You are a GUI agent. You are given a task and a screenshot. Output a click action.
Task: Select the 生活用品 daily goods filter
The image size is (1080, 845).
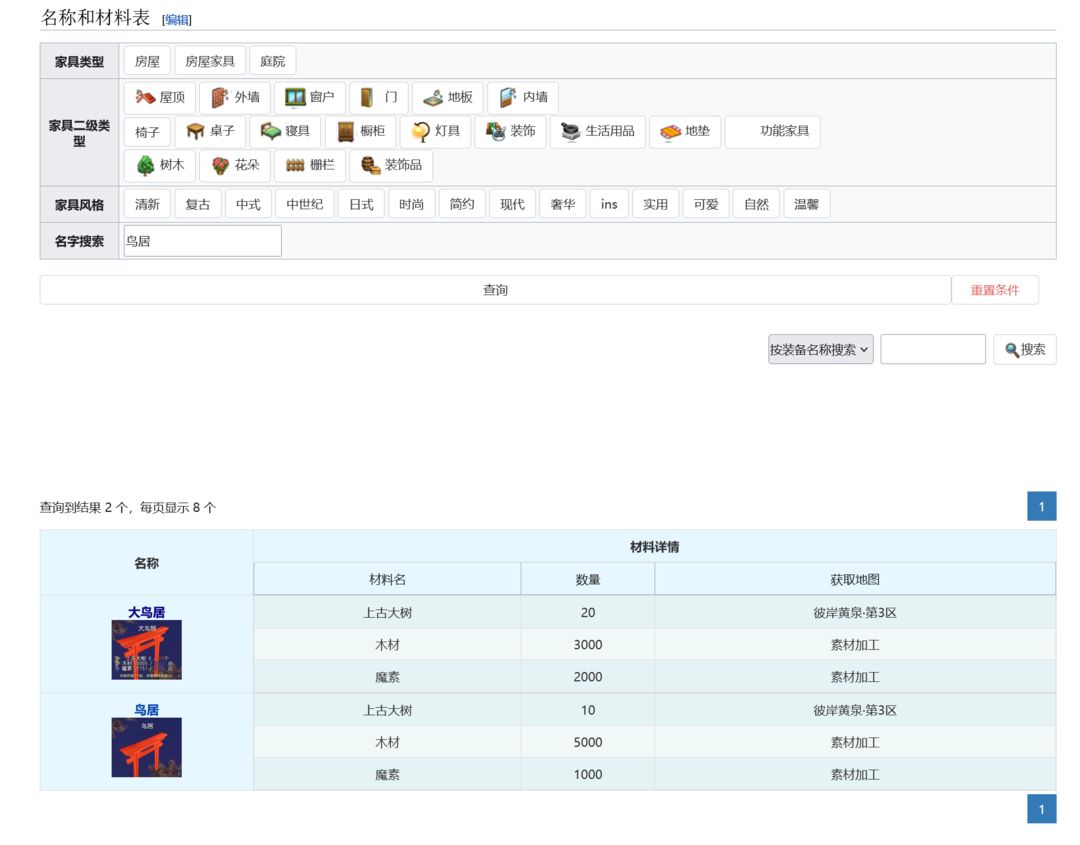(598, 131)
